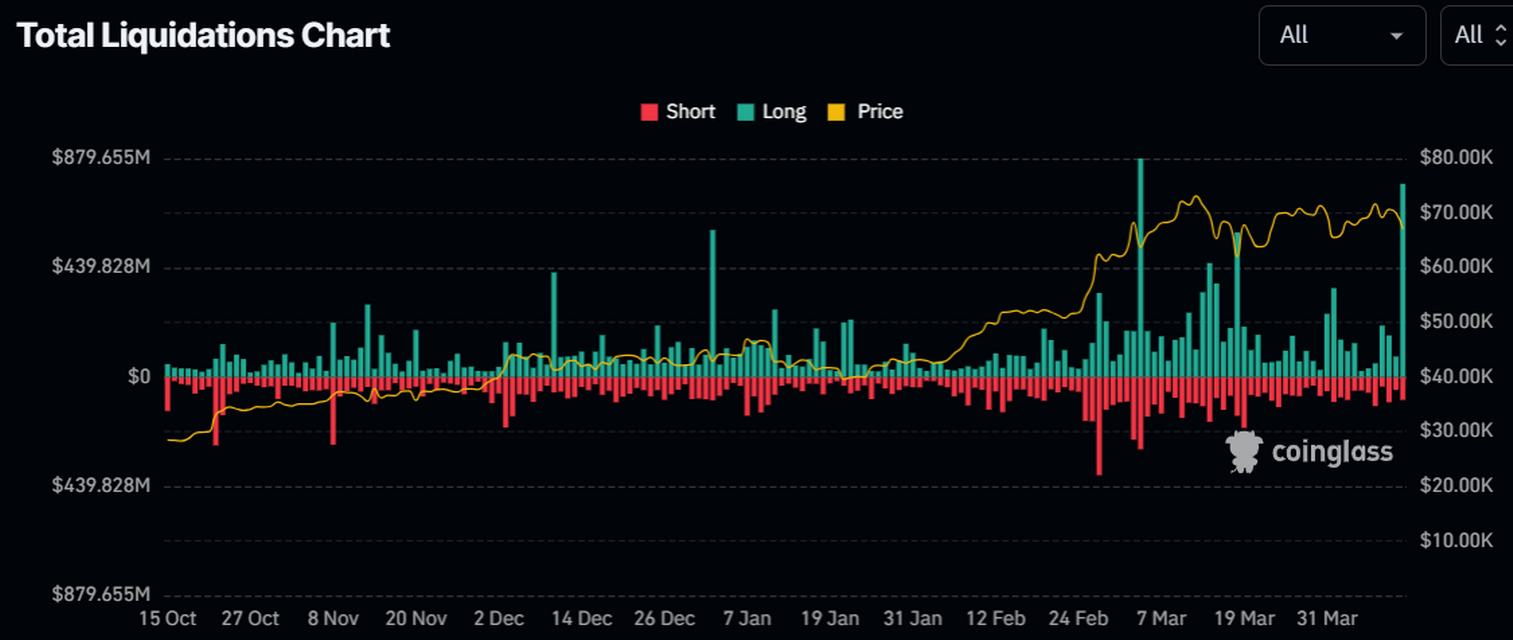Click the top $879.655M liquidation axis label
This screenshot has width=1513, height=640.
tap(101, 158)
